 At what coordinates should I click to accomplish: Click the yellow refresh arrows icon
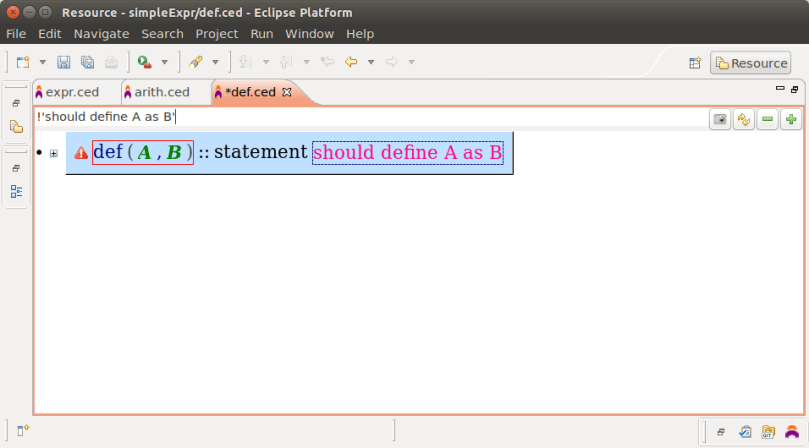[x=743, y=119]
